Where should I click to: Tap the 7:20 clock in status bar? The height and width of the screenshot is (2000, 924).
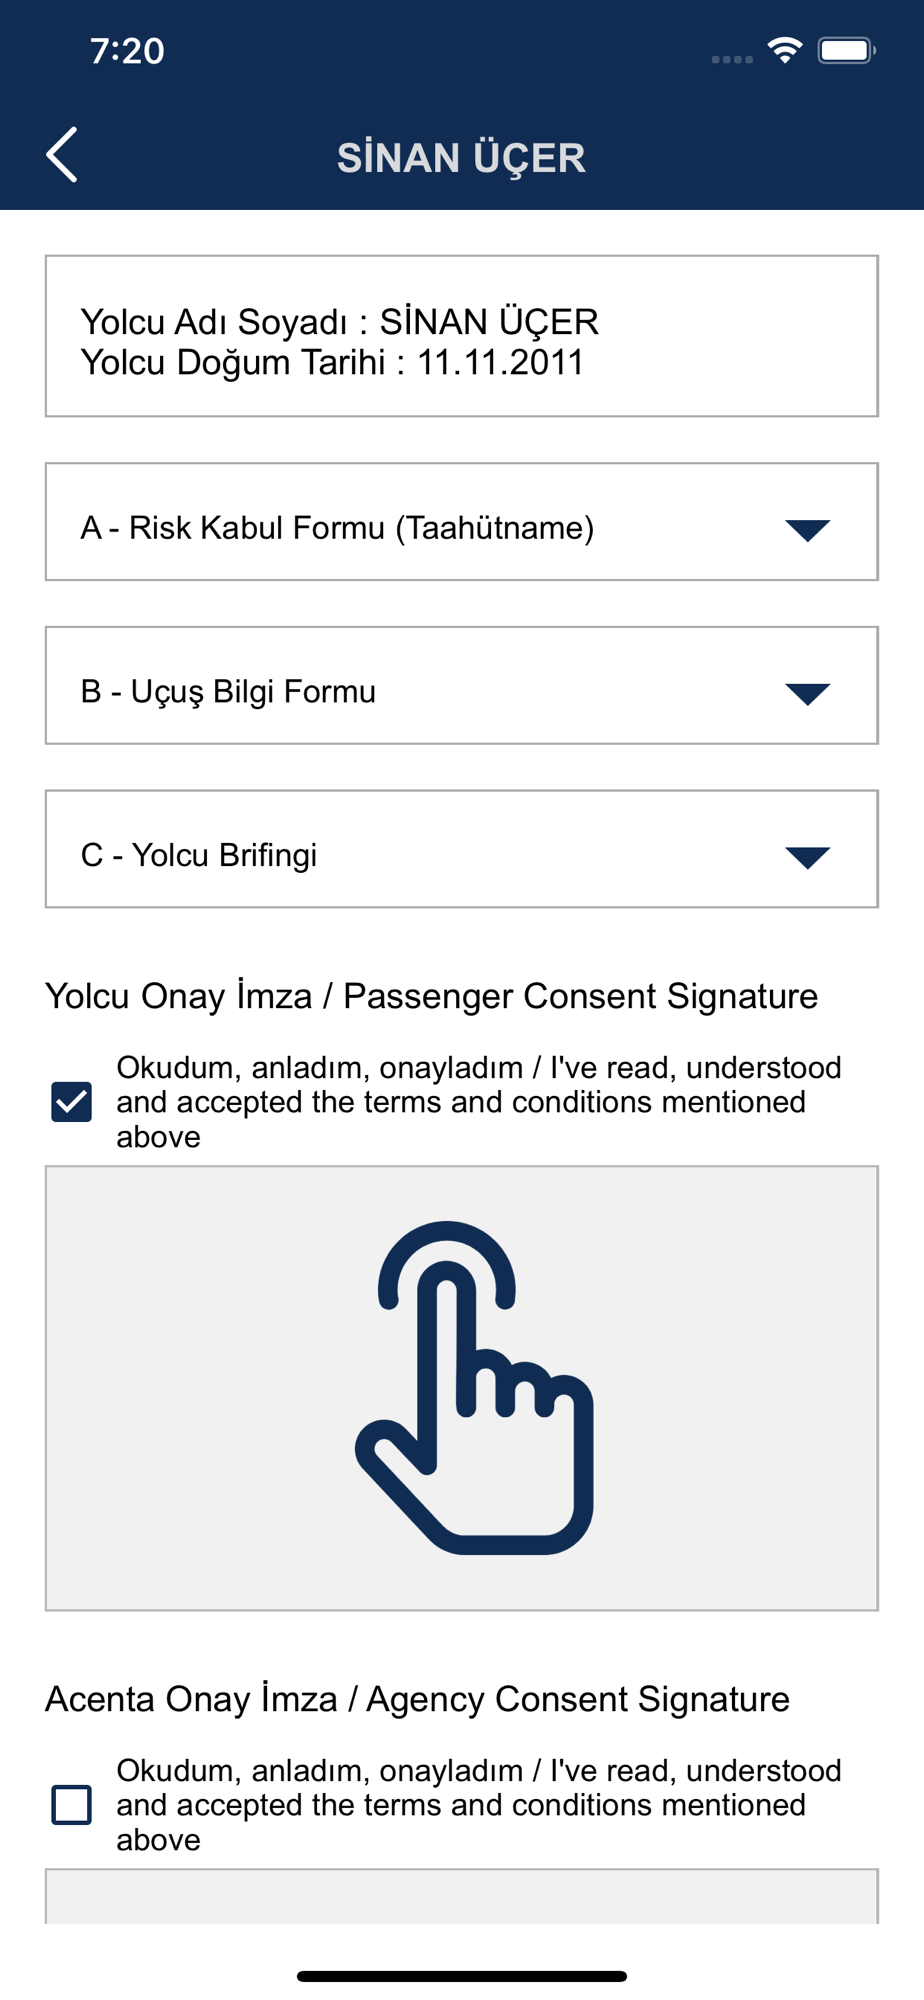[x=127, y=51]
